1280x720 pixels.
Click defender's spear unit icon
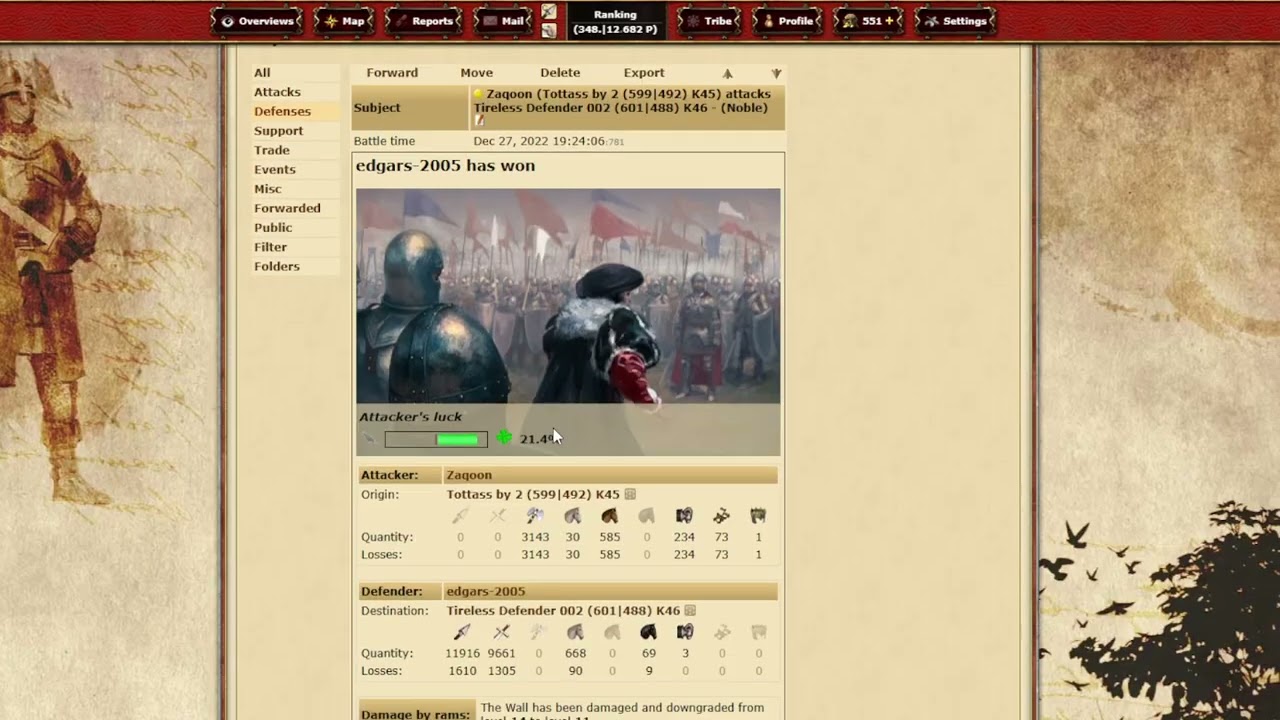462,632
